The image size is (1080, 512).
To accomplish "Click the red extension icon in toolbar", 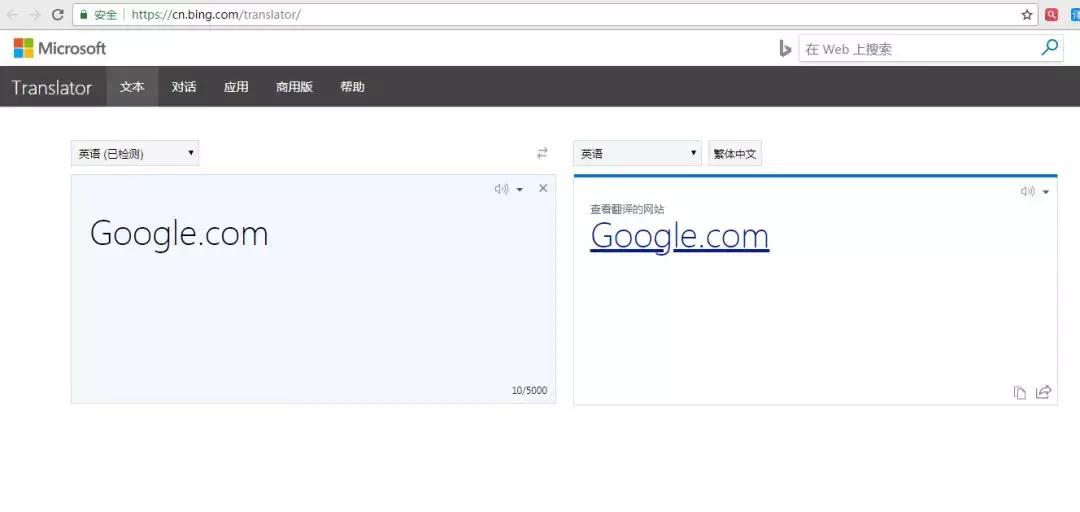I will point(1051,14).
